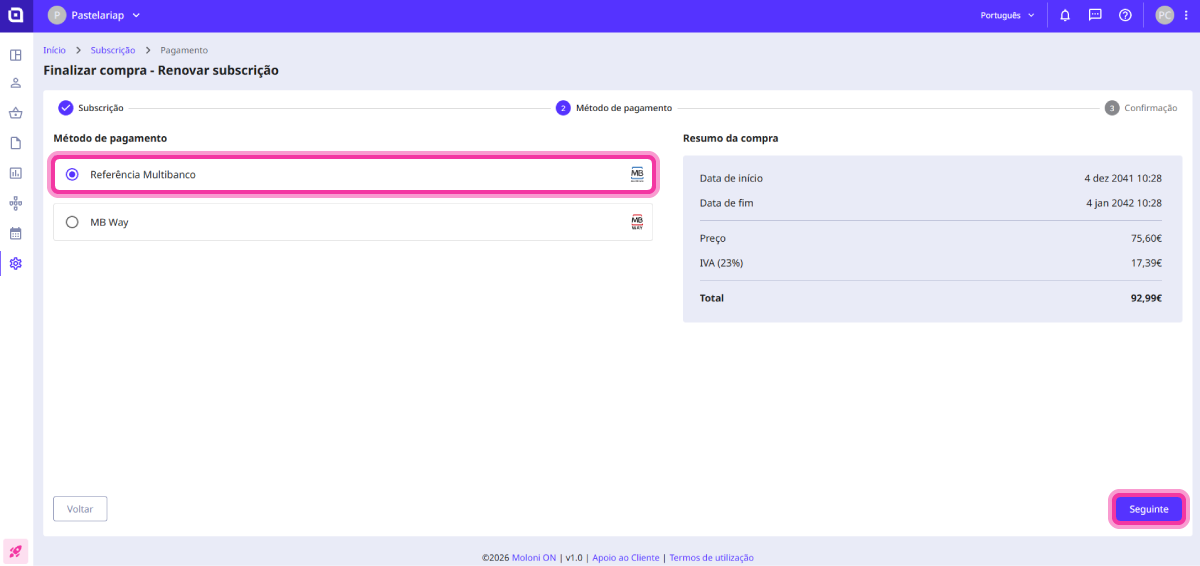Screen dimensions: 1200x566
Task: Open the Português language dropdown
Action: pos(1007,15)
